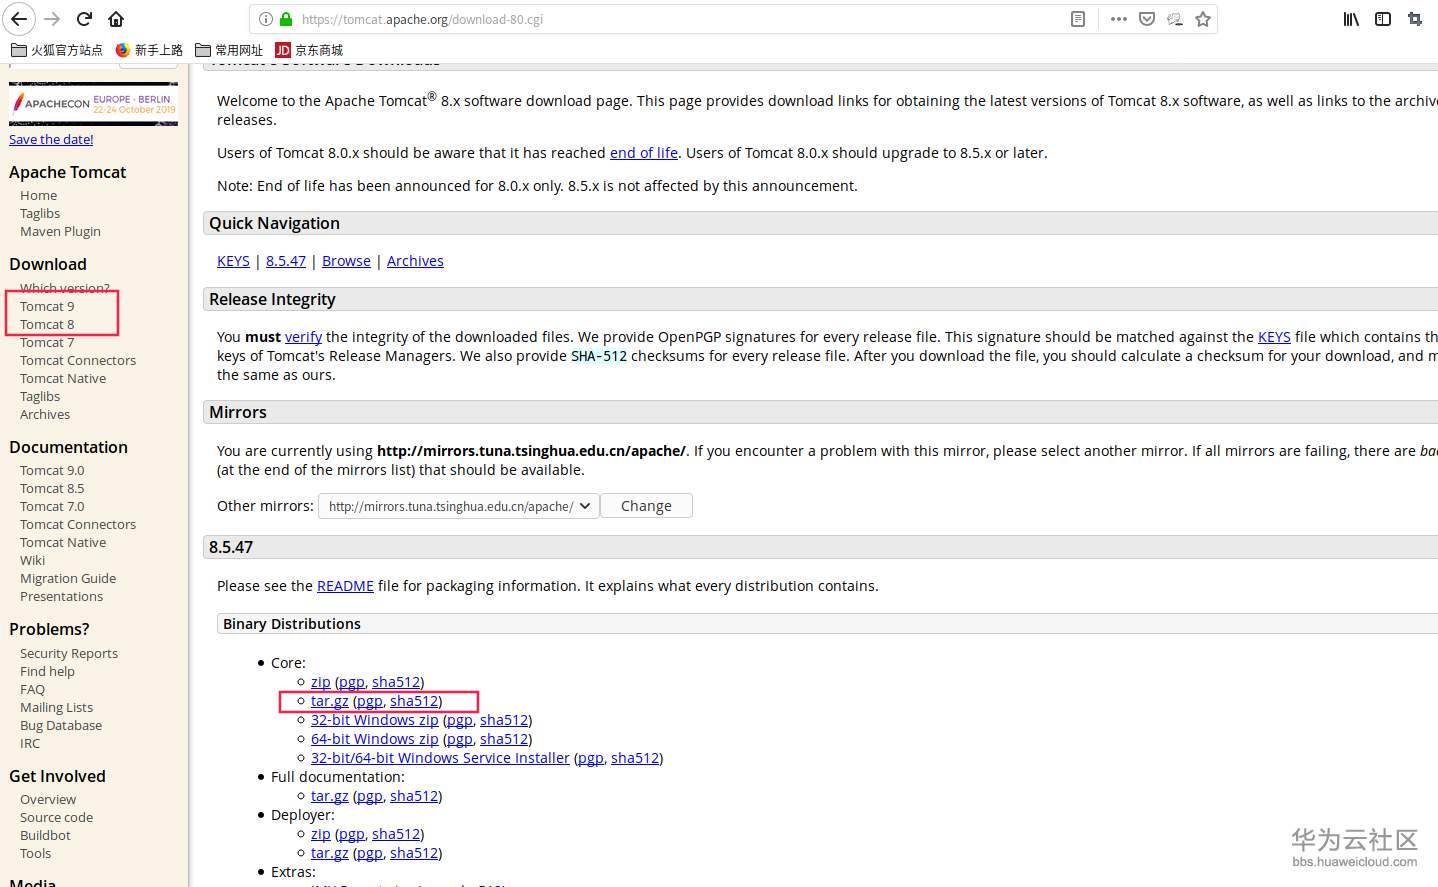Click the green padlock security icon
This screenshot has height=887, width=1438.
point(286,19)
